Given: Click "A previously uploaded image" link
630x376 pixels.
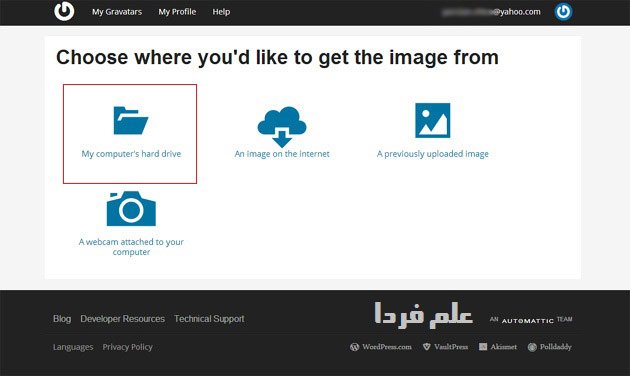Looking at the screenshot, I should 433,154.
